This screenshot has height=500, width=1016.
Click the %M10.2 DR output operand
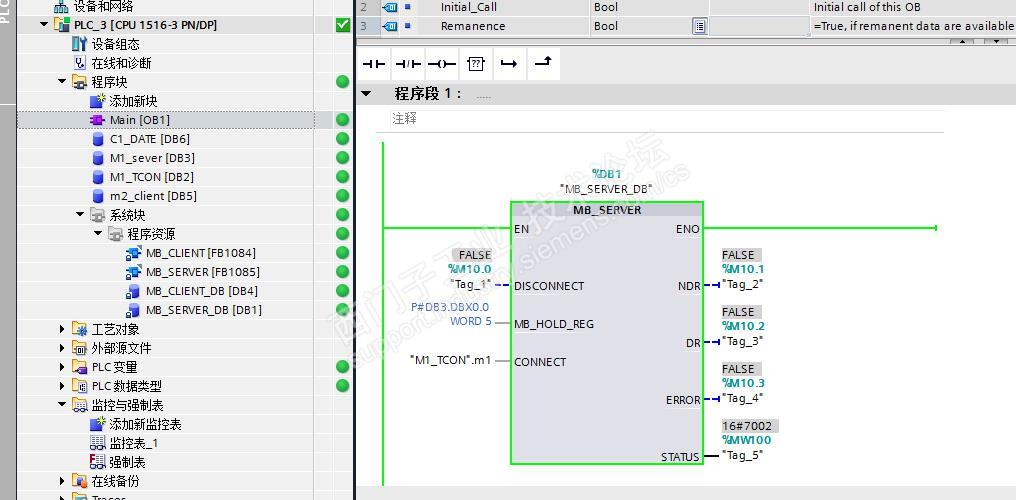click(743, 326)
